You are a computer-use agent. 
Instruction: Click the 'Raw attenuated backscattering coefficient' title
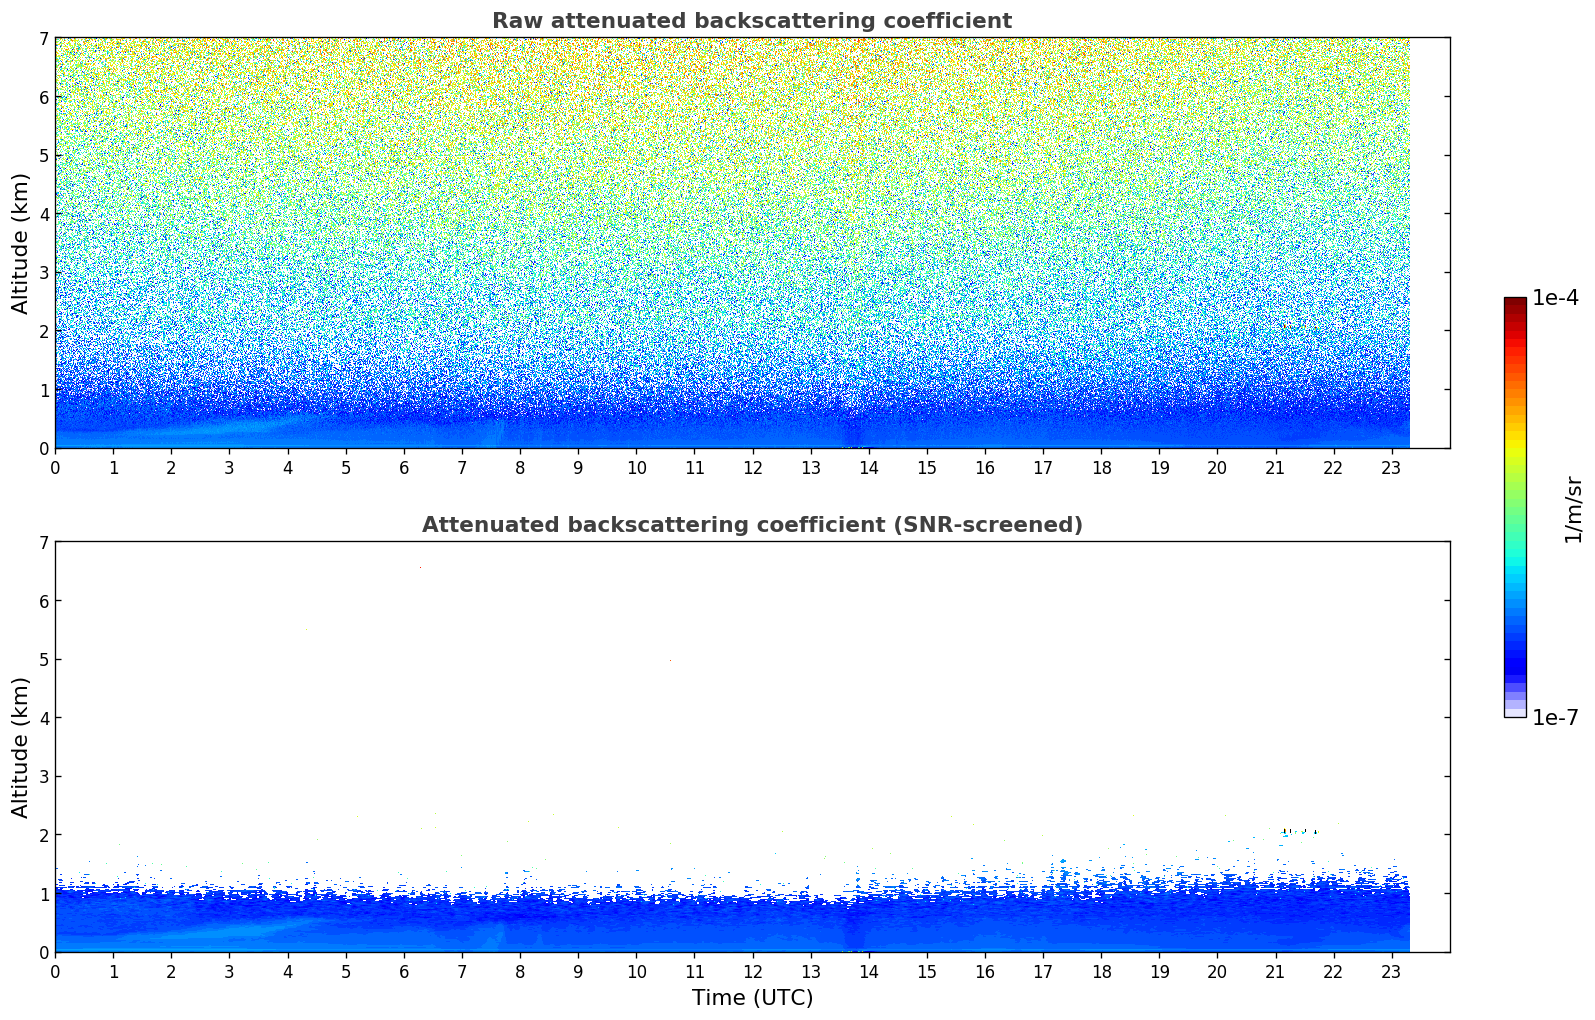[x=752, y=21]
